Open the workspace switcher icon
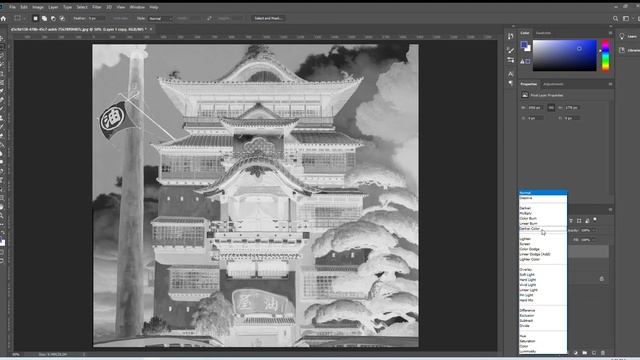This screenshot has width=640, height=360. click(626, 18)
